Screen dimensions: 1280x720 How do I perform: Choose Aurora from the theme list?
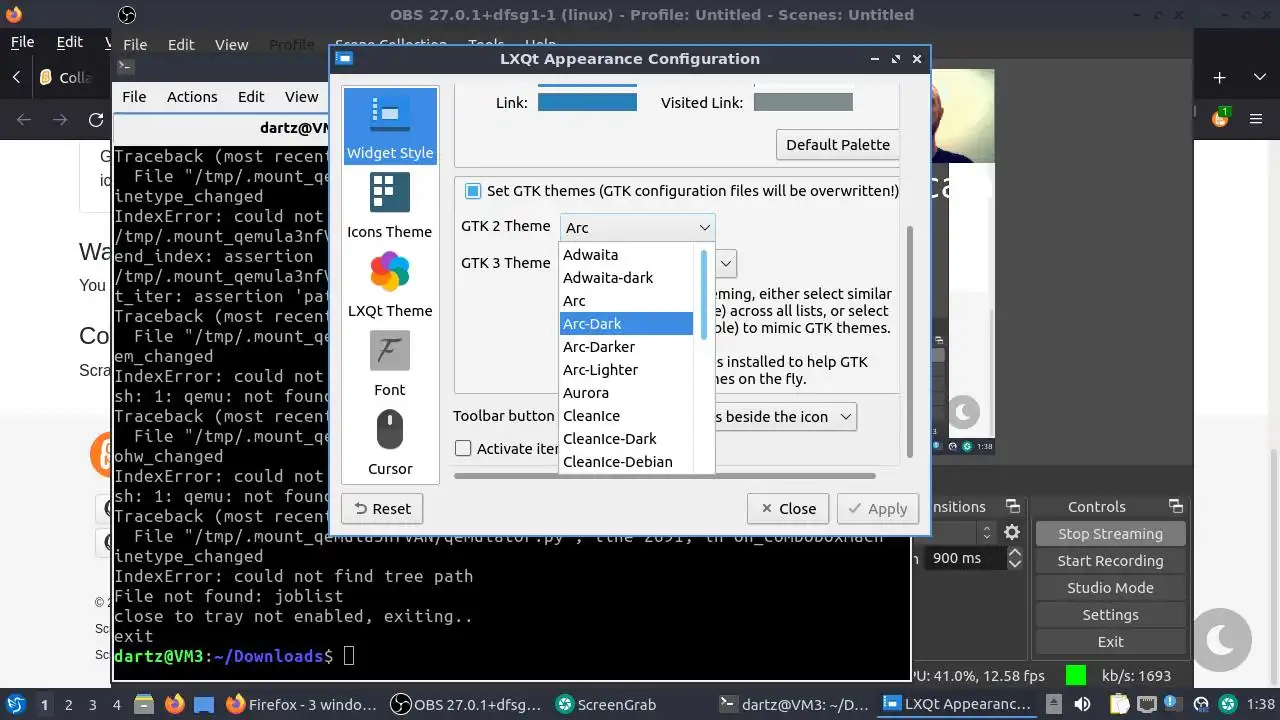point(626,393)
